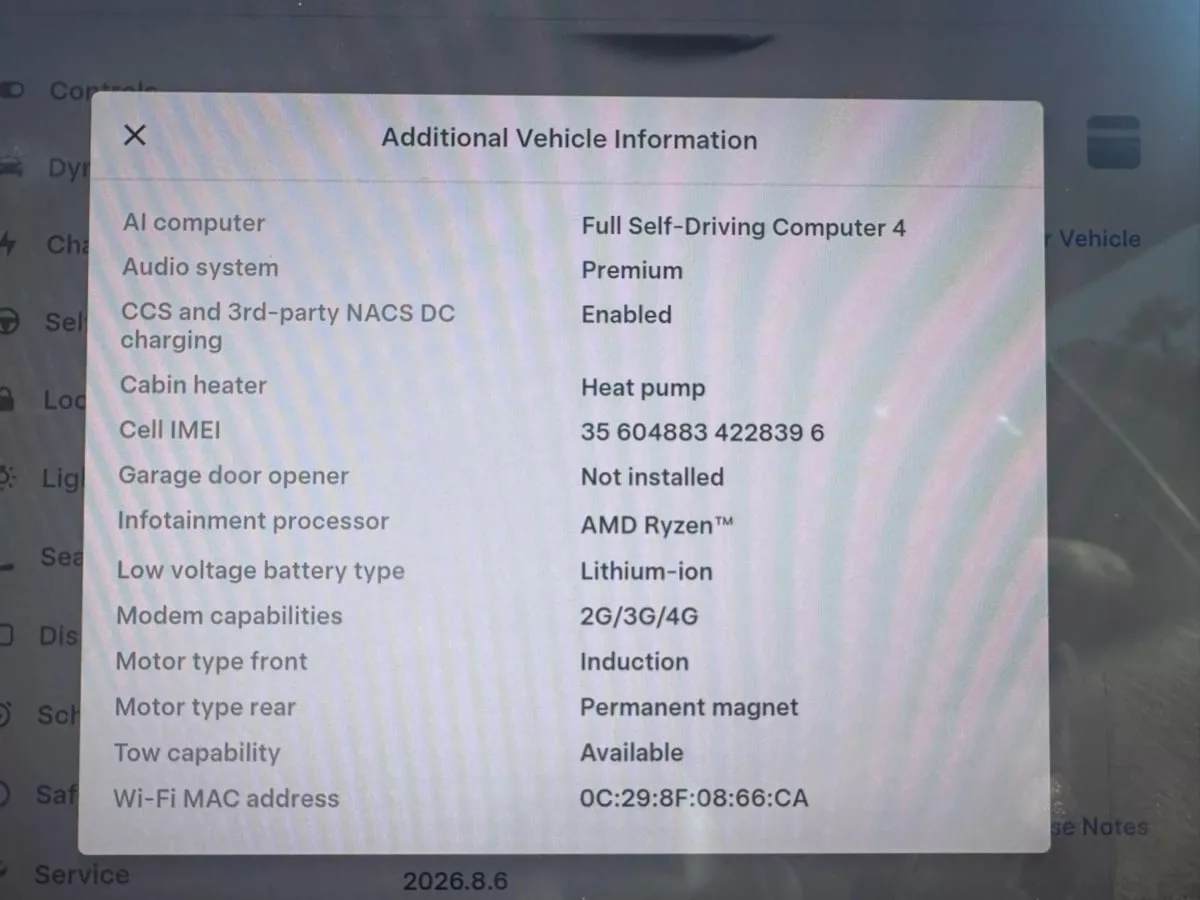The height and width of the screenshot is (900, 1200).
Task: Open the Service menu item
Action: pyautogui.click(x=81, y=875)
